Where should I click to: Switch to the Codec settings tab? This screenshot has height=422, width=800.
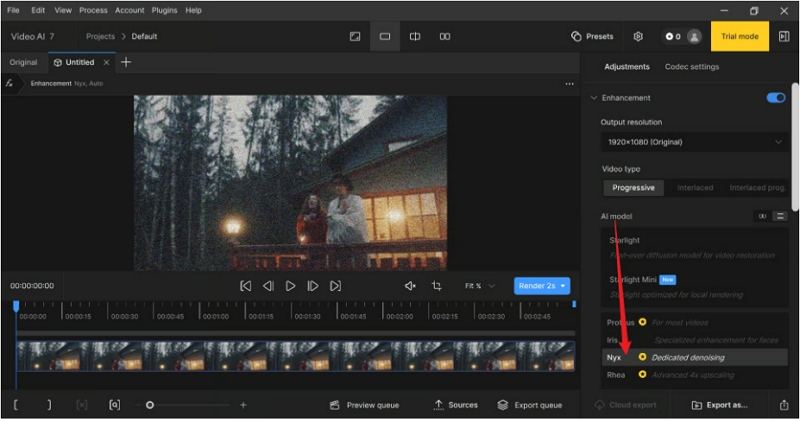[x=691, y=67]
